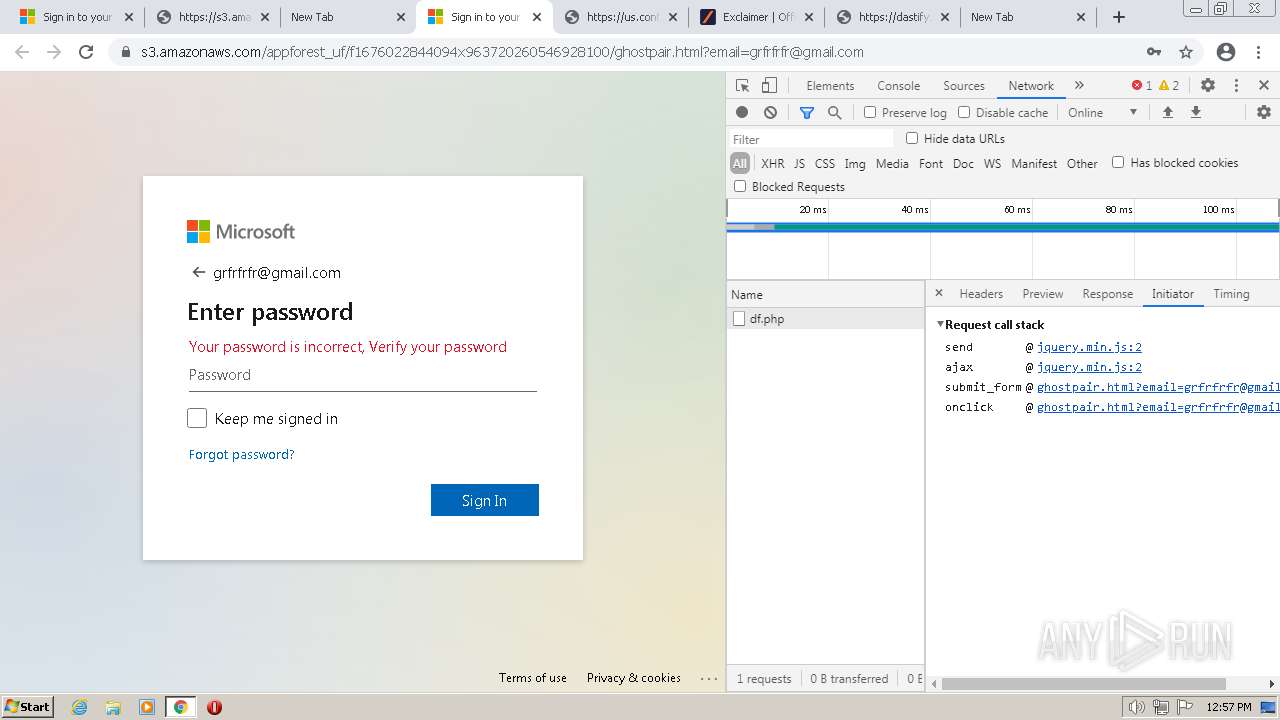Click Forgot password link
The width and height of the screenshot is (1280, 720).
[x=241, y=454]
